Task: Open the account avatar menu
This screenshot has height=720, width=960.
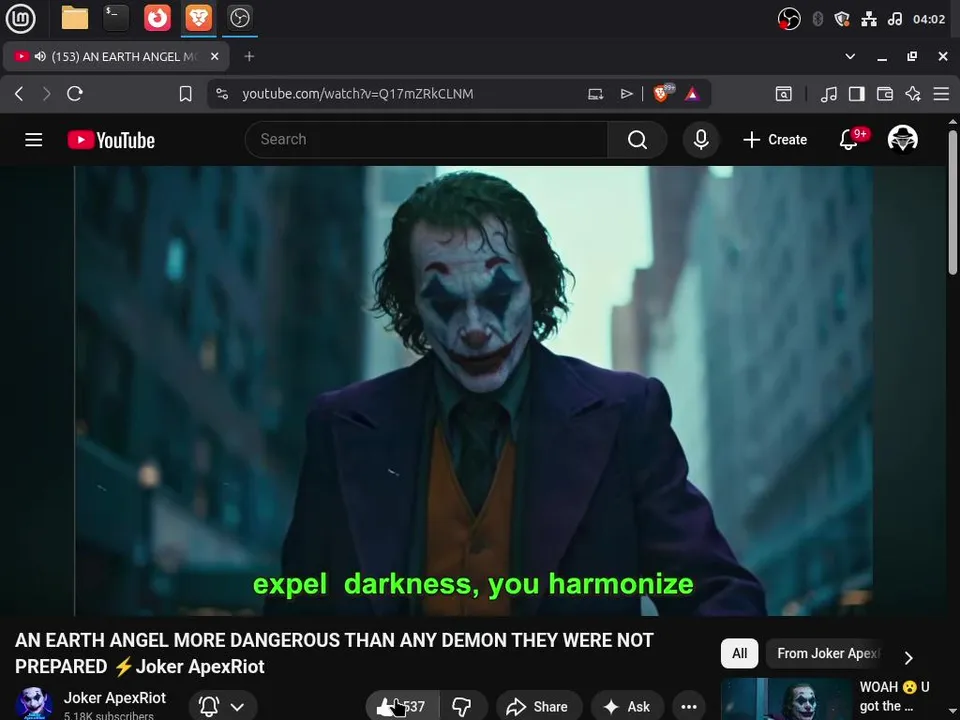Action: pyautogui.click(x=902, y=139)
